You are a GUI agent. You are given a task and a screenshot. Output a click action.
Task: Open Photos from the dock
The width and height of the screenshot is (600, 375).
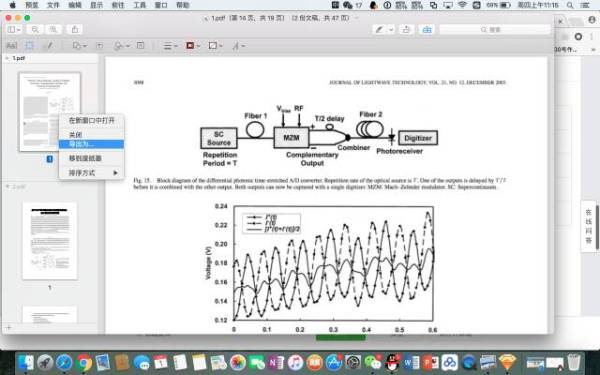click(238, 362)
